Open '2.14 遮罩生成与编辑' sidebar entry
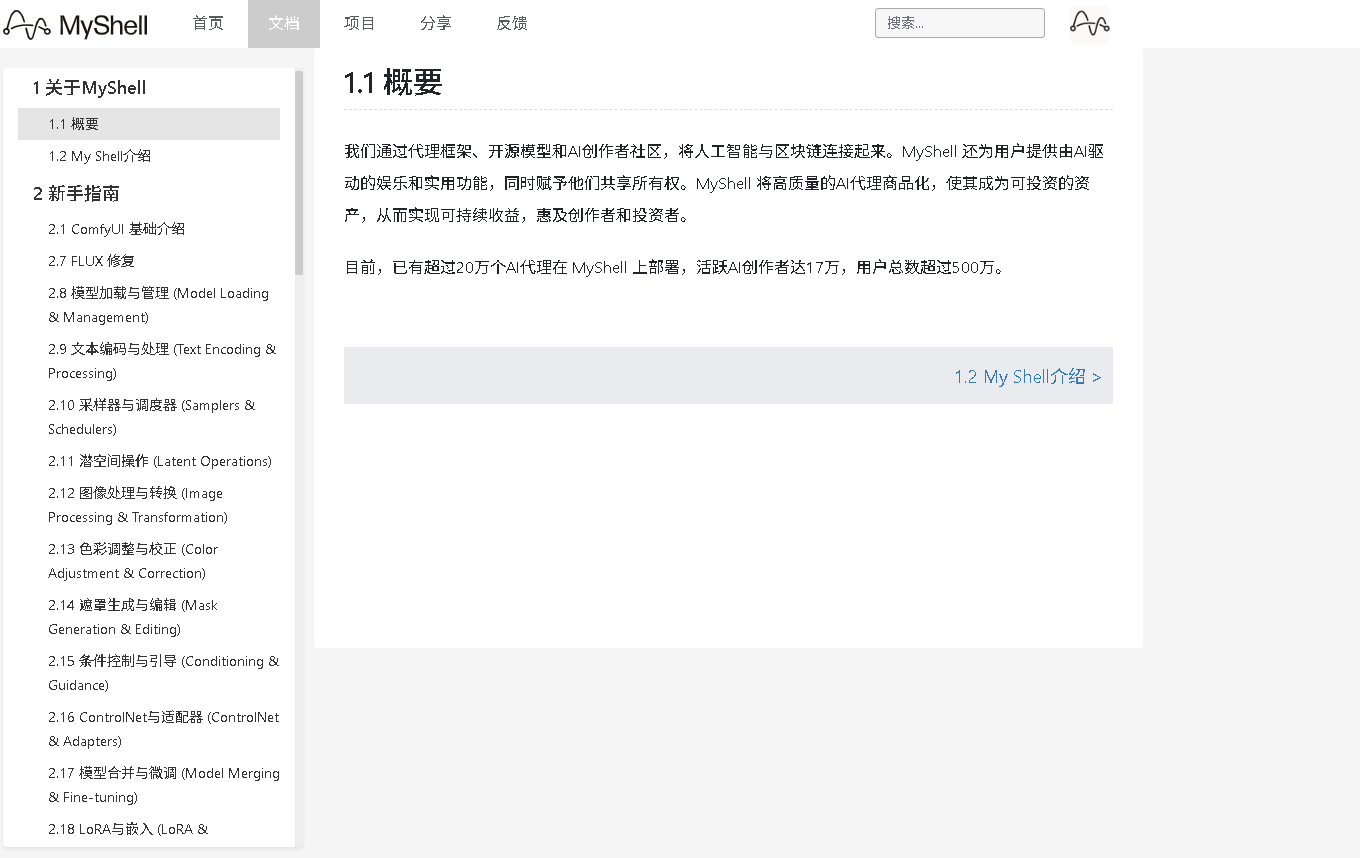1360x858 pixels. tap(133, 617)
